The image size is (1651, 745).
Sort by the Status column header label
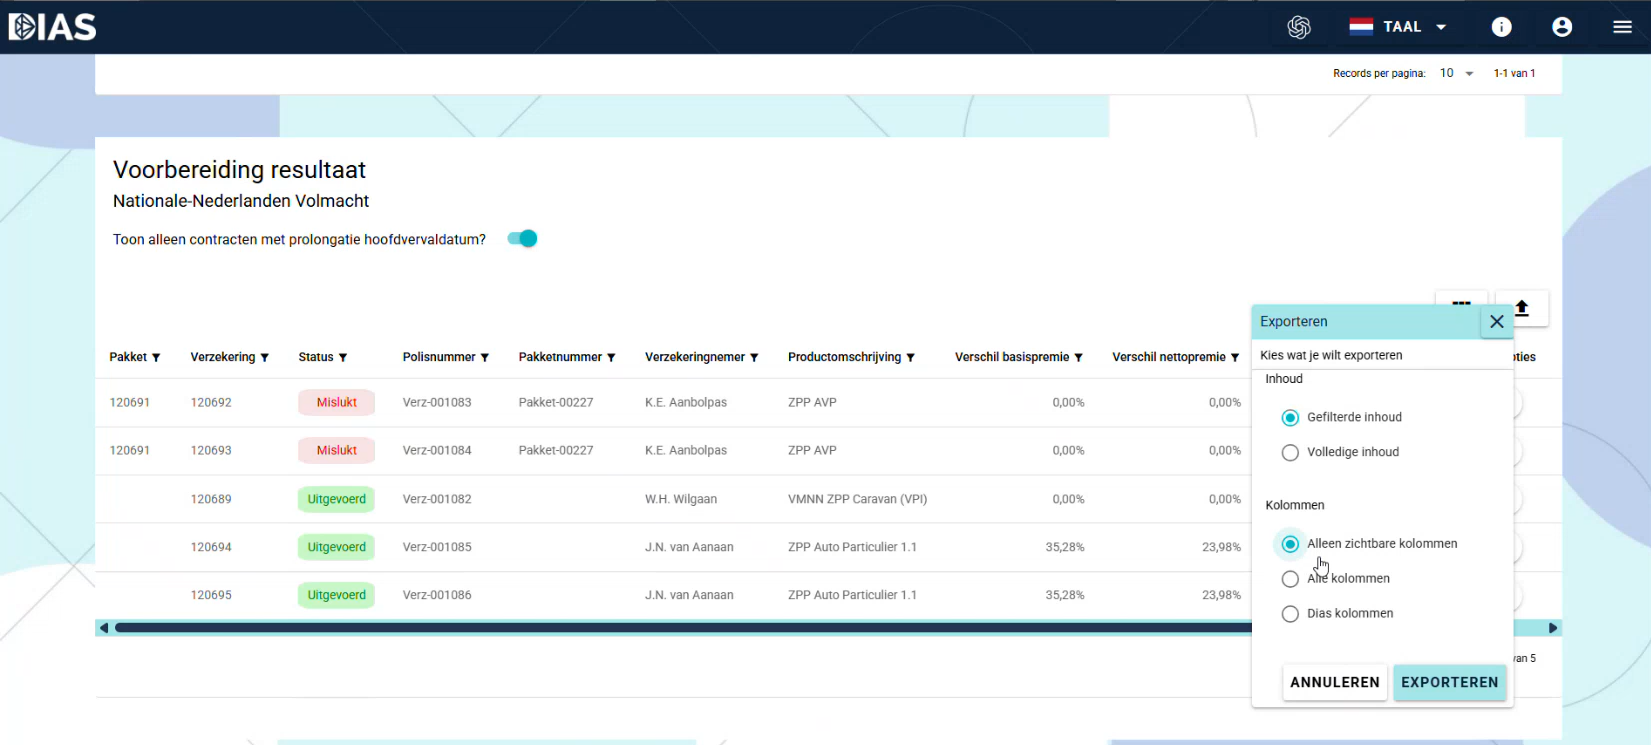[x=316, y=357]
